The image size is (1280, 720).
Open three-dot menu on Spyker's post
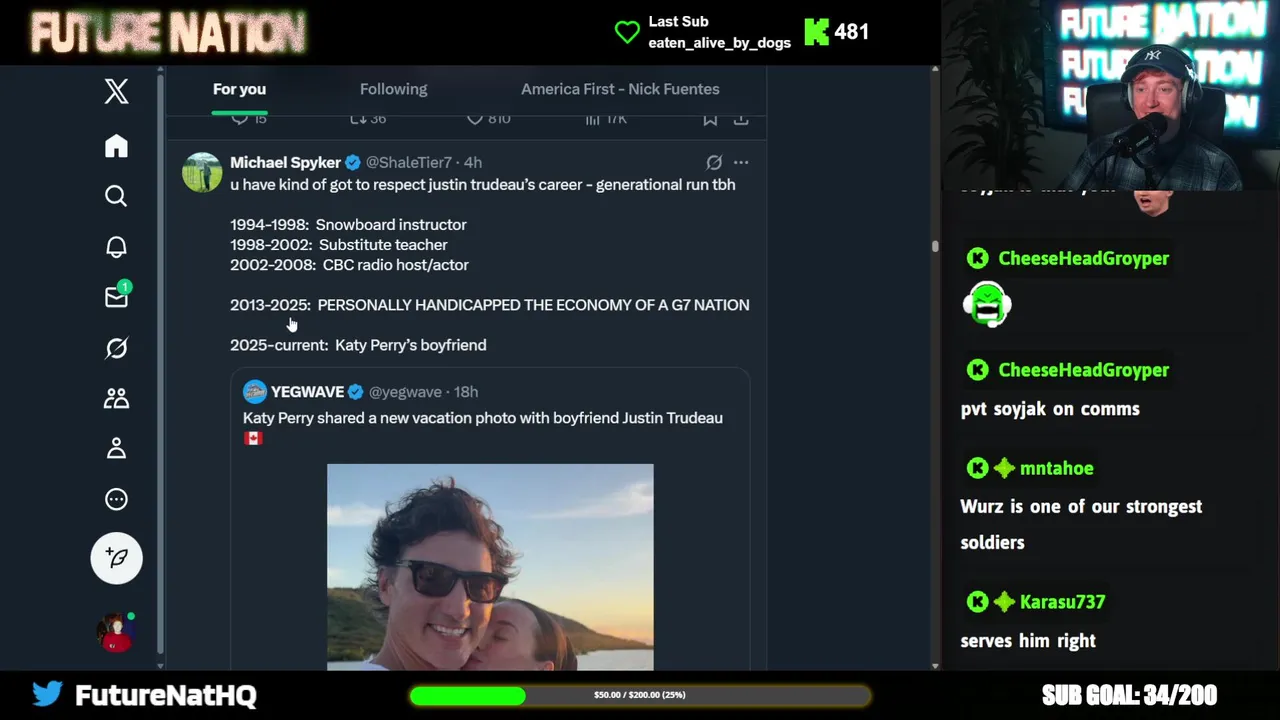pyautogui.click(x=741, y=162)
